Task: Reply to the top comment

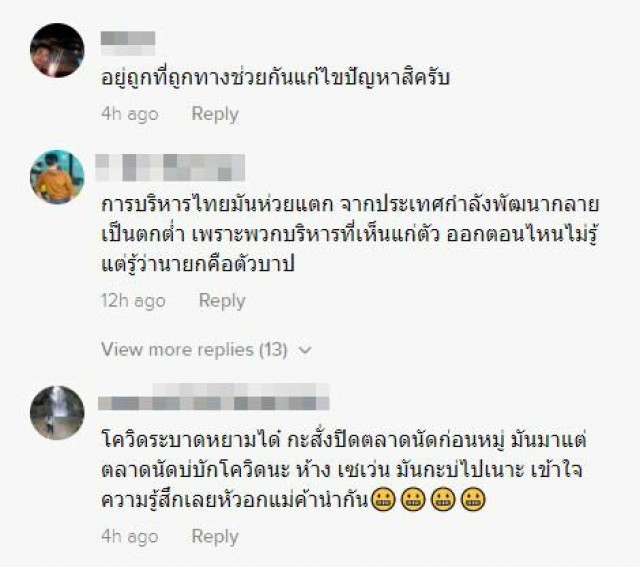Action: click(x=215, y=114)
